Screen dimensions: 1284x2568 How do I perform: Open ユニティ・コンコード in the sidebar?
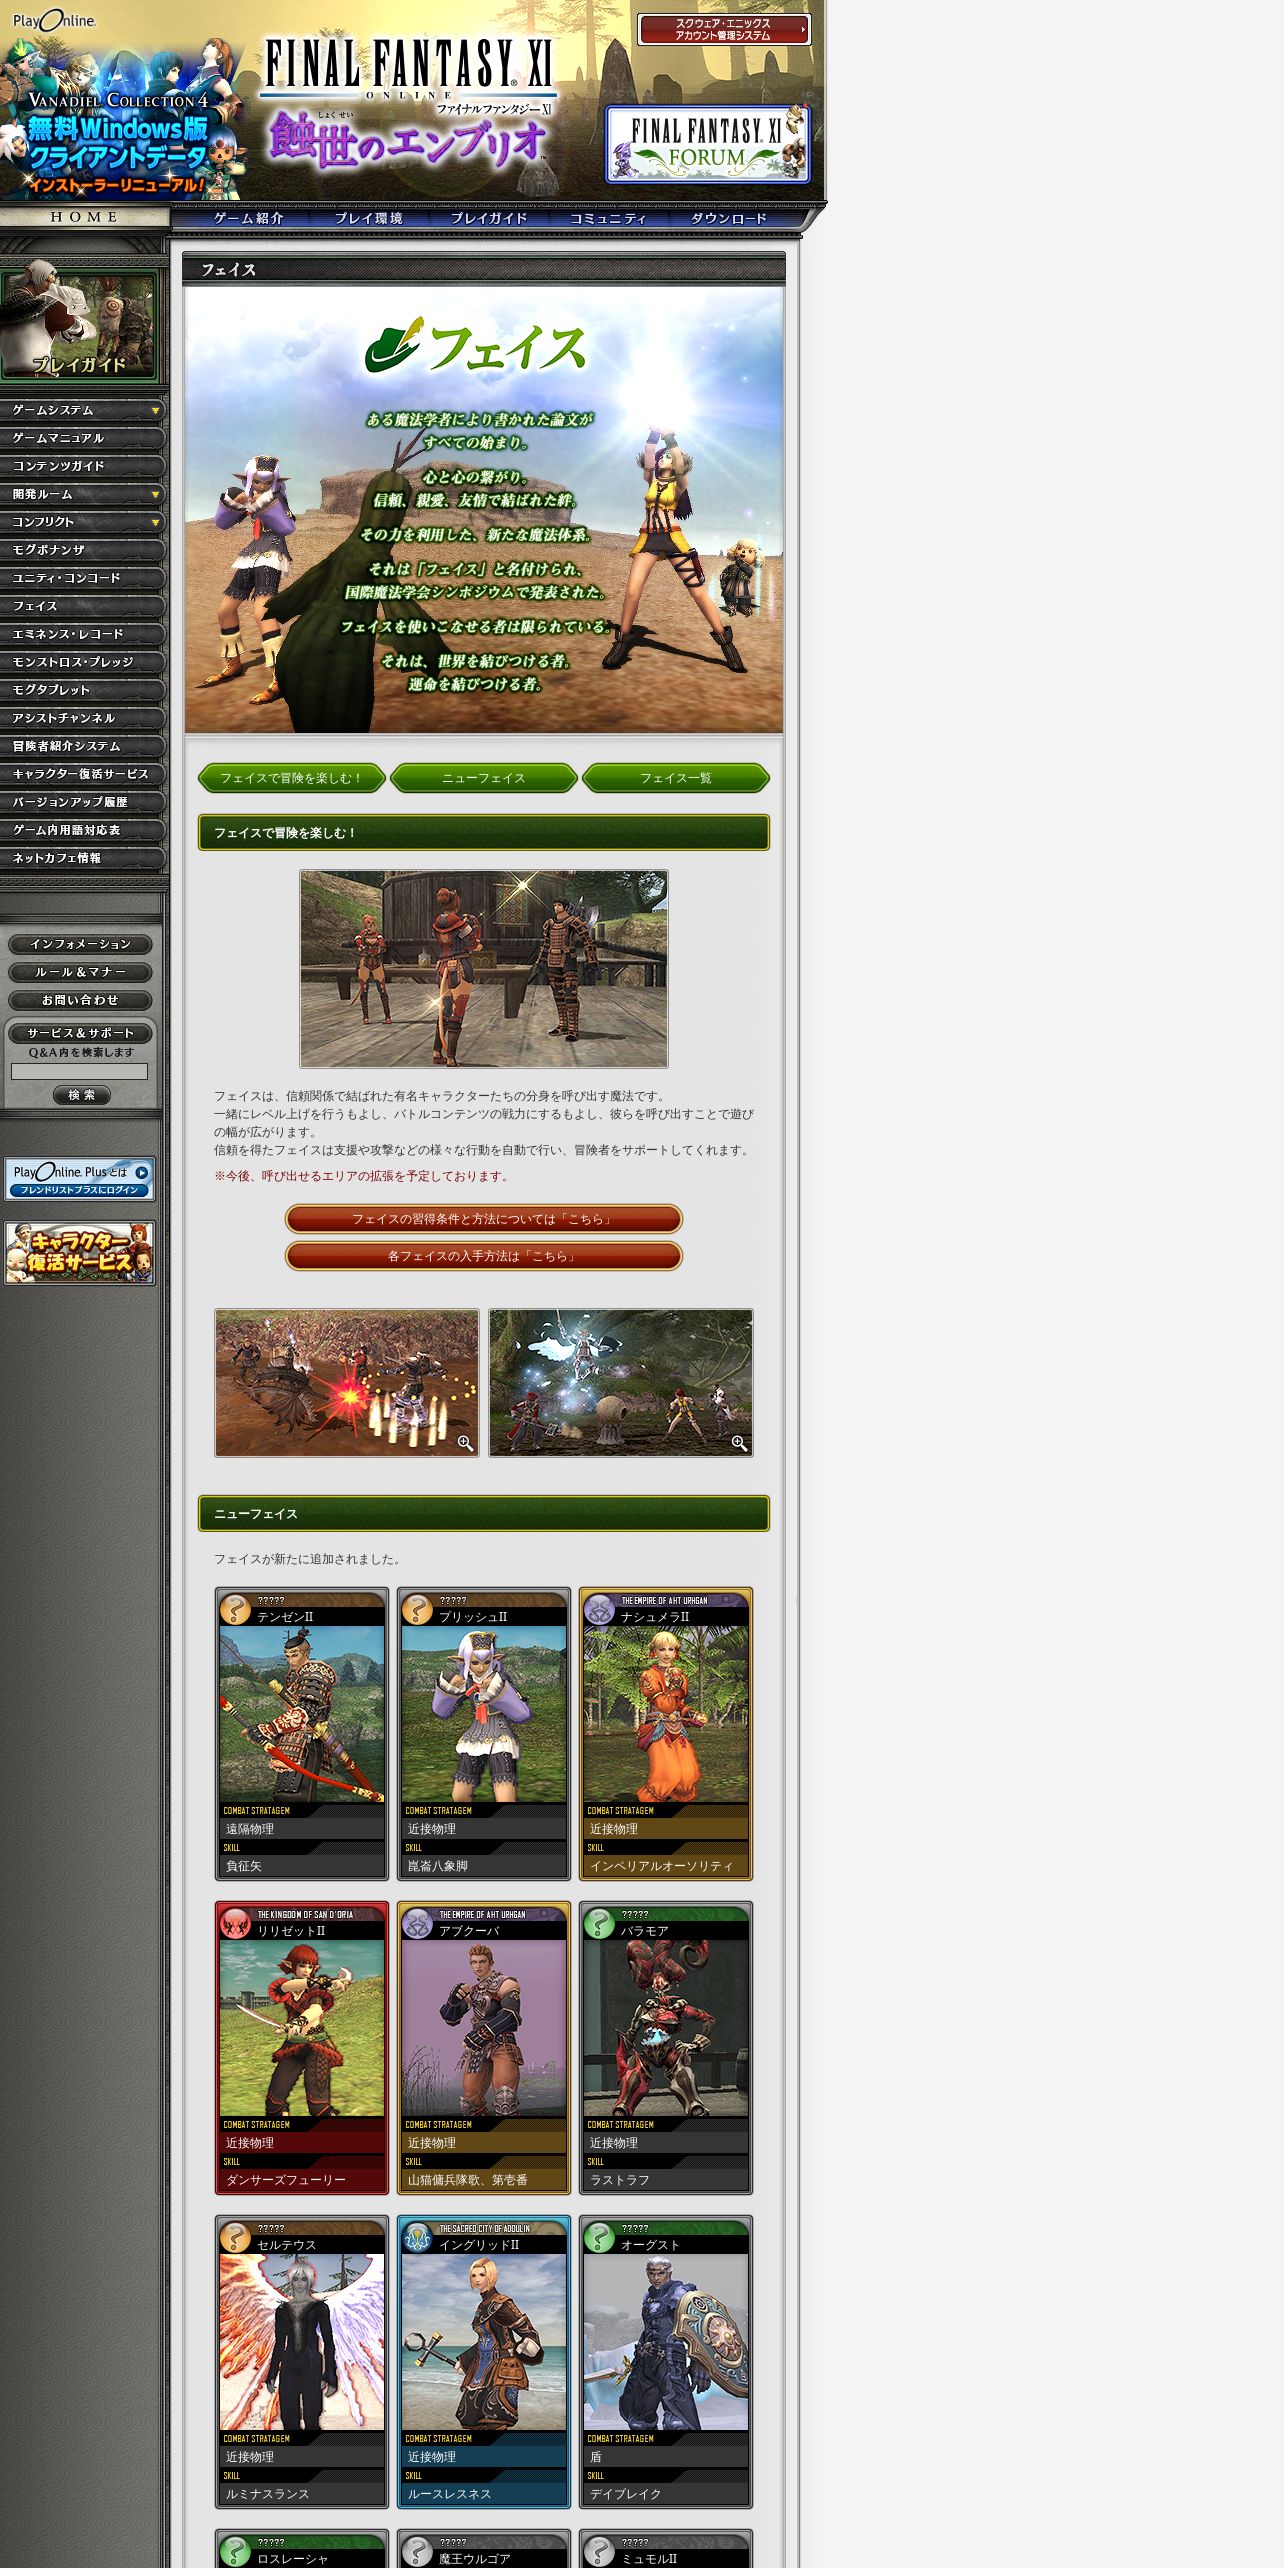pyautogui.click(x=82, y=578)
